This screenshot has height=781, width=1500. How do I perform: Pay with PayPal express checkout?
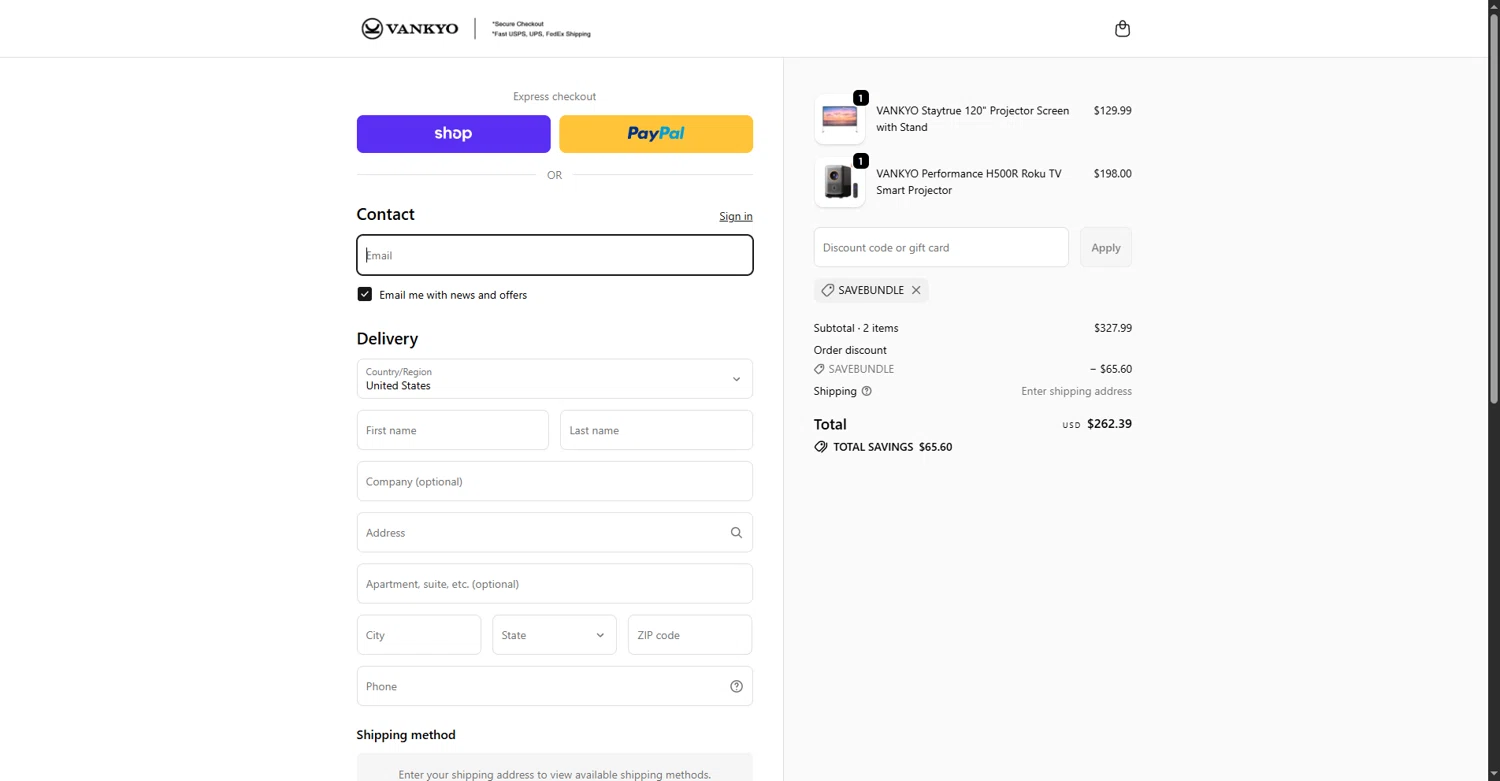point(656,134)
